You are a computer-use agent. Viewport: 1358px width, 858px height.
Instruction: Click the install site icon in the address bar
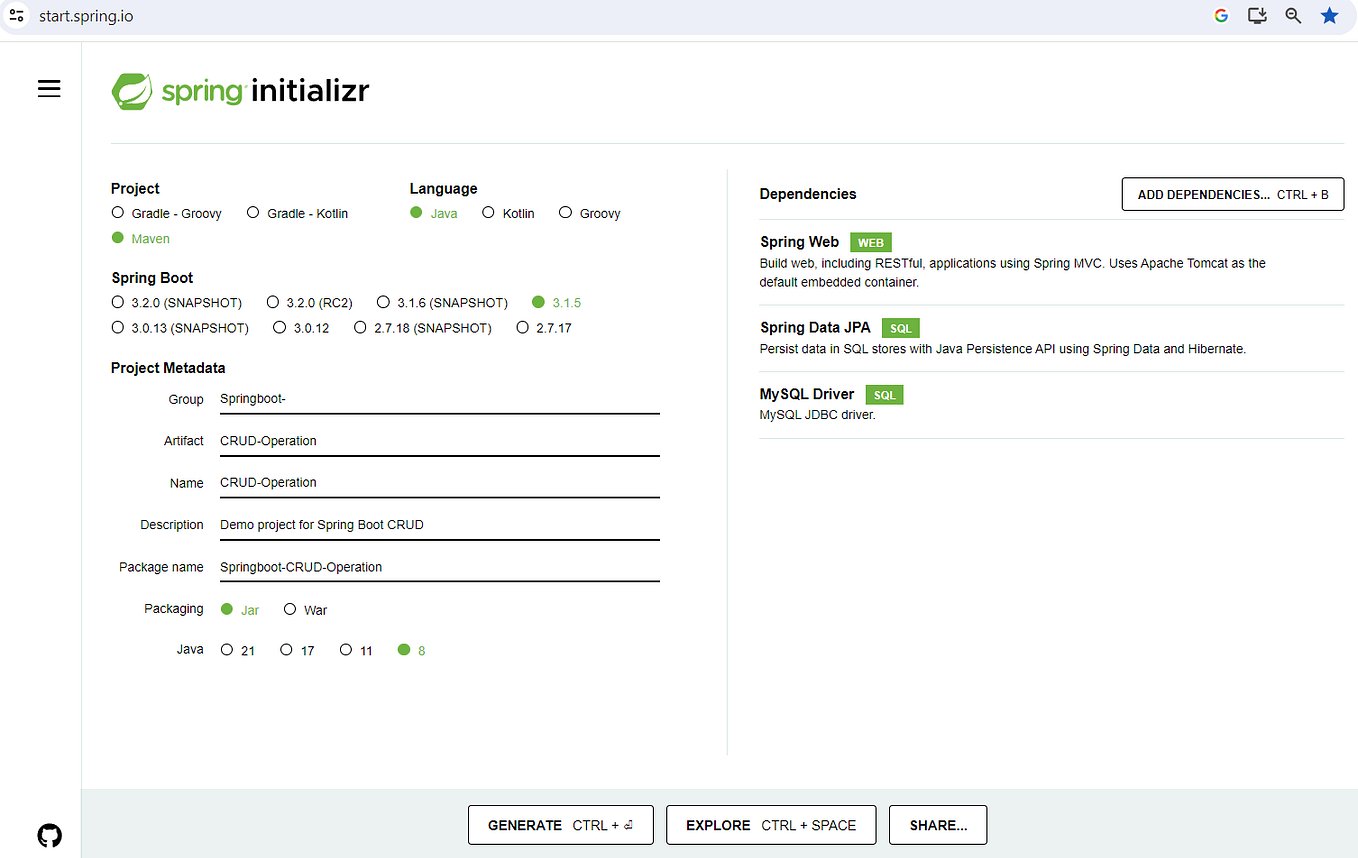click(x=1257, y=15)
